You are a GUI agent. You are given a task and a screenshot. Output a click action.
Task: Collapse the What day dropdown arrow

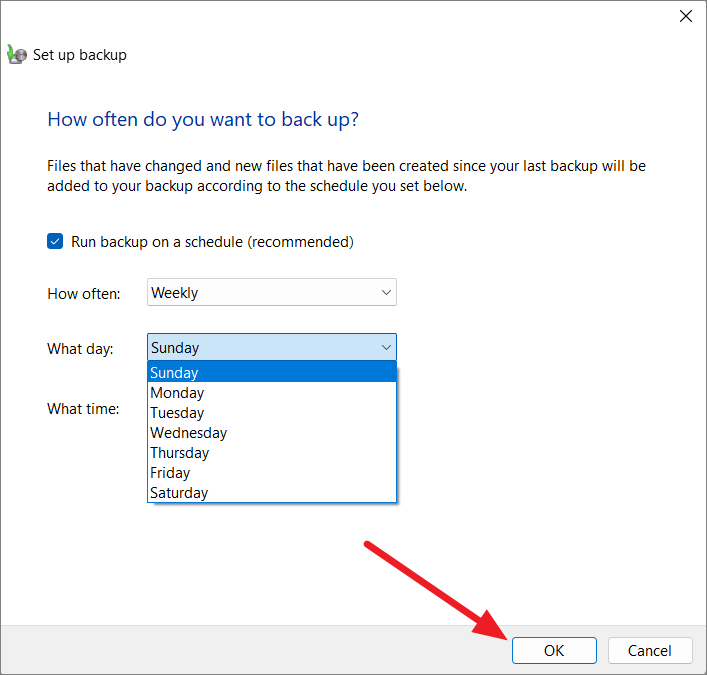386,347
